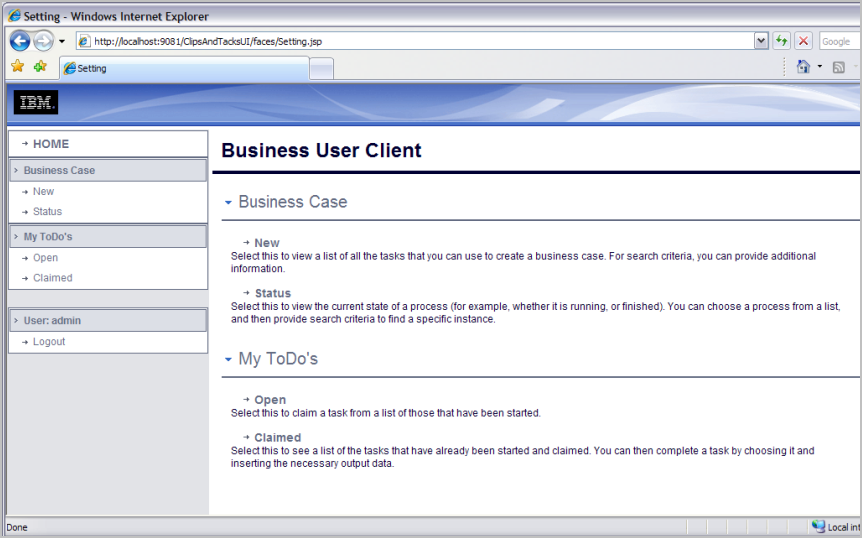Click the browser Forward arrow button
The width and height of the screenshot is (862, 538).
(x=43, y=41)
